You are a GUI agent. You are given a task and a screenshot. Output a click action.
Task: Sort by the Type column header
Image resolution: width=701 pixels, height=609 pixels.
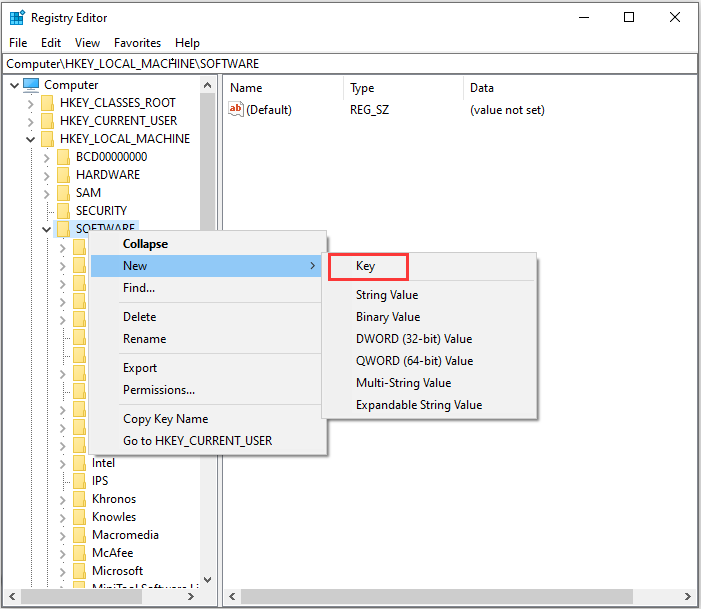click(x=362, y=88)
